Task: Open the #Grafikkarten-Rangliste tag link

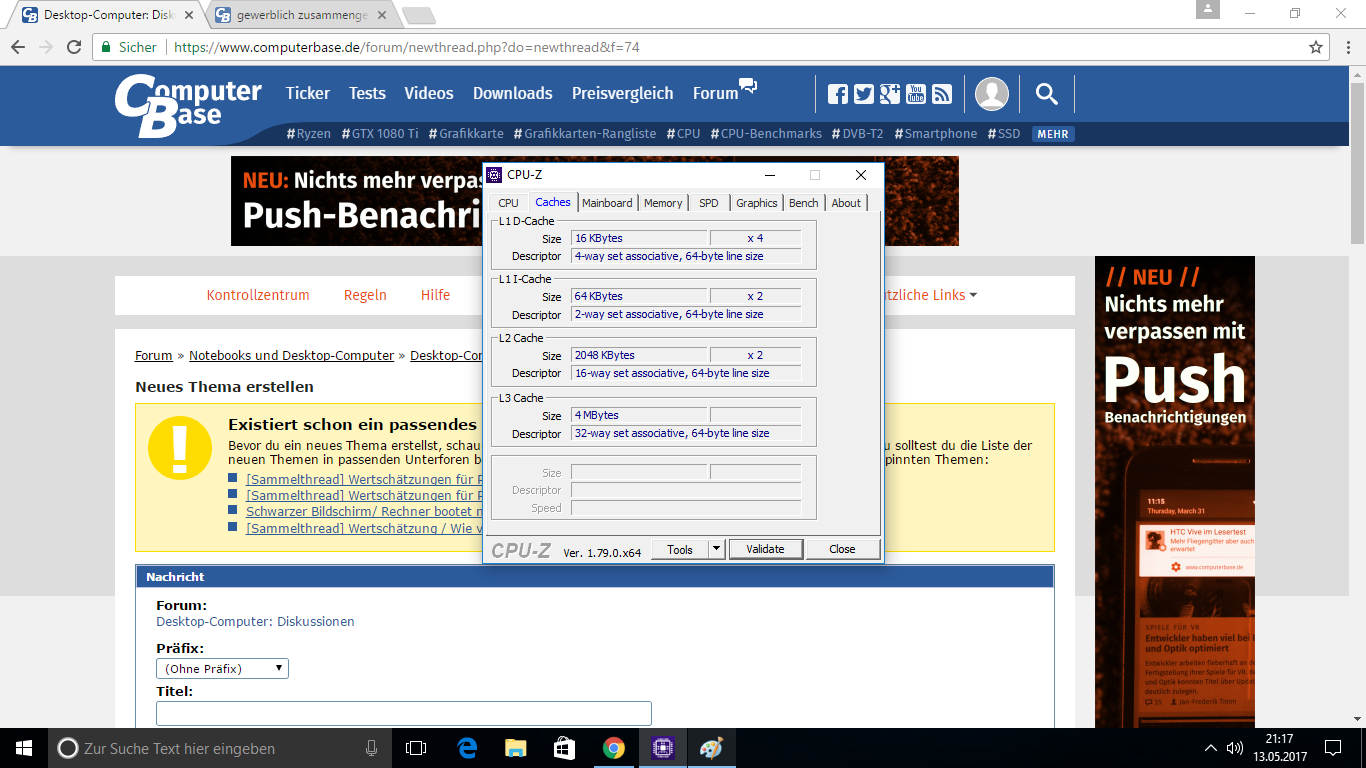Action: (x=585, y=134)
